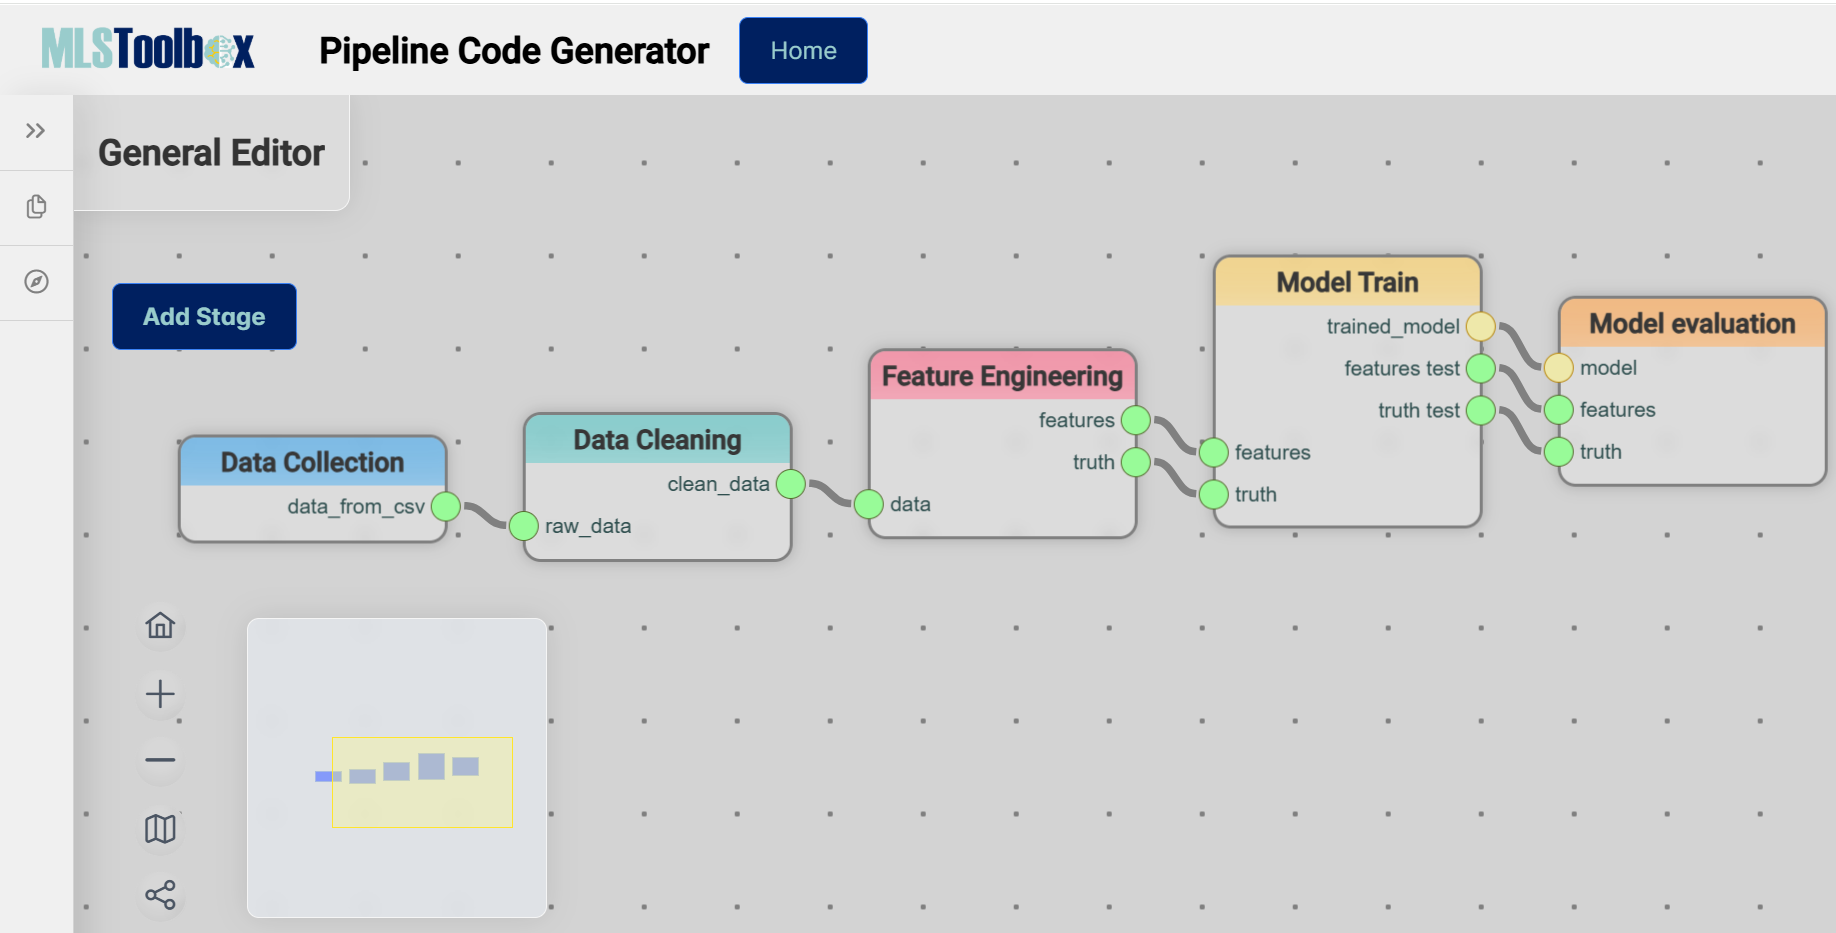Viewport: 1836px width, 933px height.
Task: Select the Feature Engineering stage header
Action: click(1003, 376)
